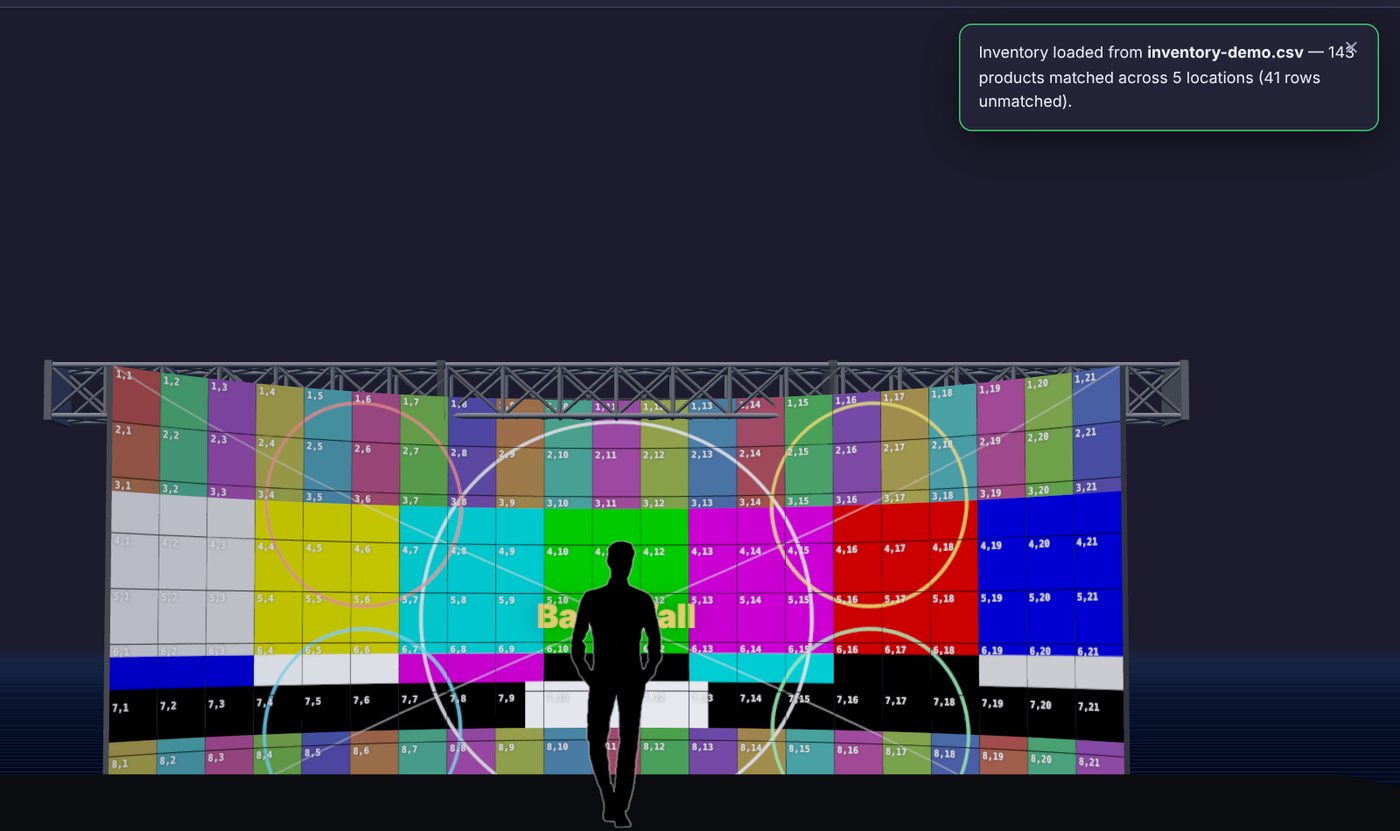Select LED panel labeled 6,16
The height and width of the screenshot is (831, 1400).
click(x=857, y=668)
